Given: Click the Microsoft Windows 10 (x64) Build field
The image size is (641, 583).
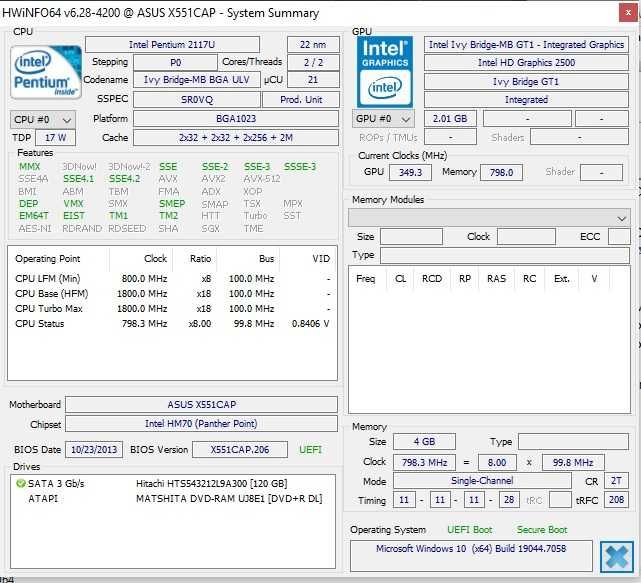Looking at the screenshot, I should pos(471,556).
